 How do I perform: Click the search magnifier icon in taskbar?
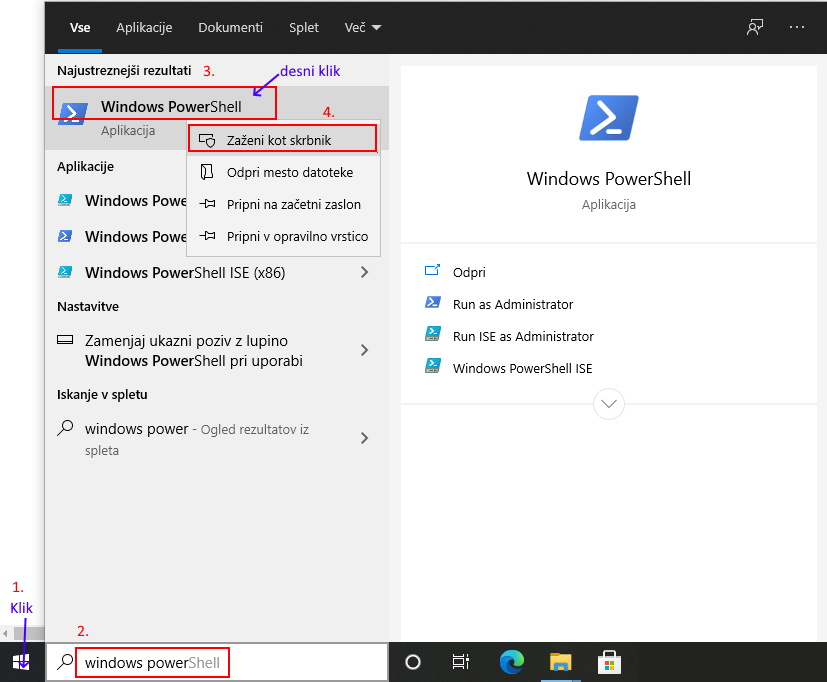click(x=65, y=662)
